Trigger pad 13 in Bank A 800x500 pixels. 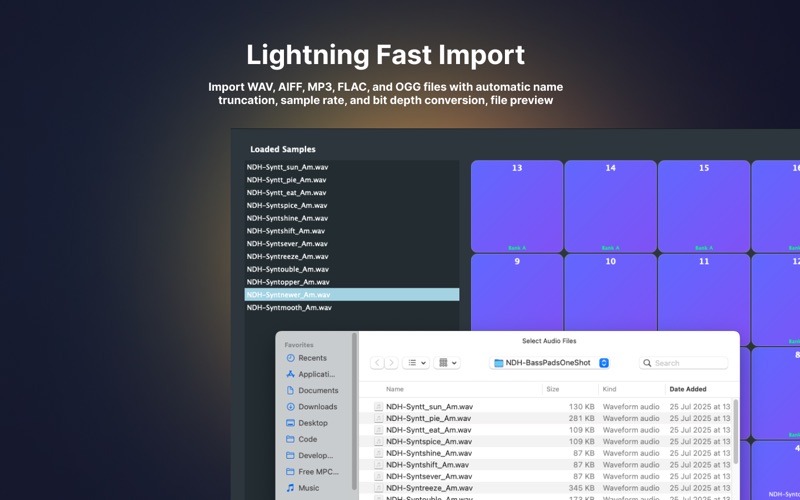(x=517, y=206)
